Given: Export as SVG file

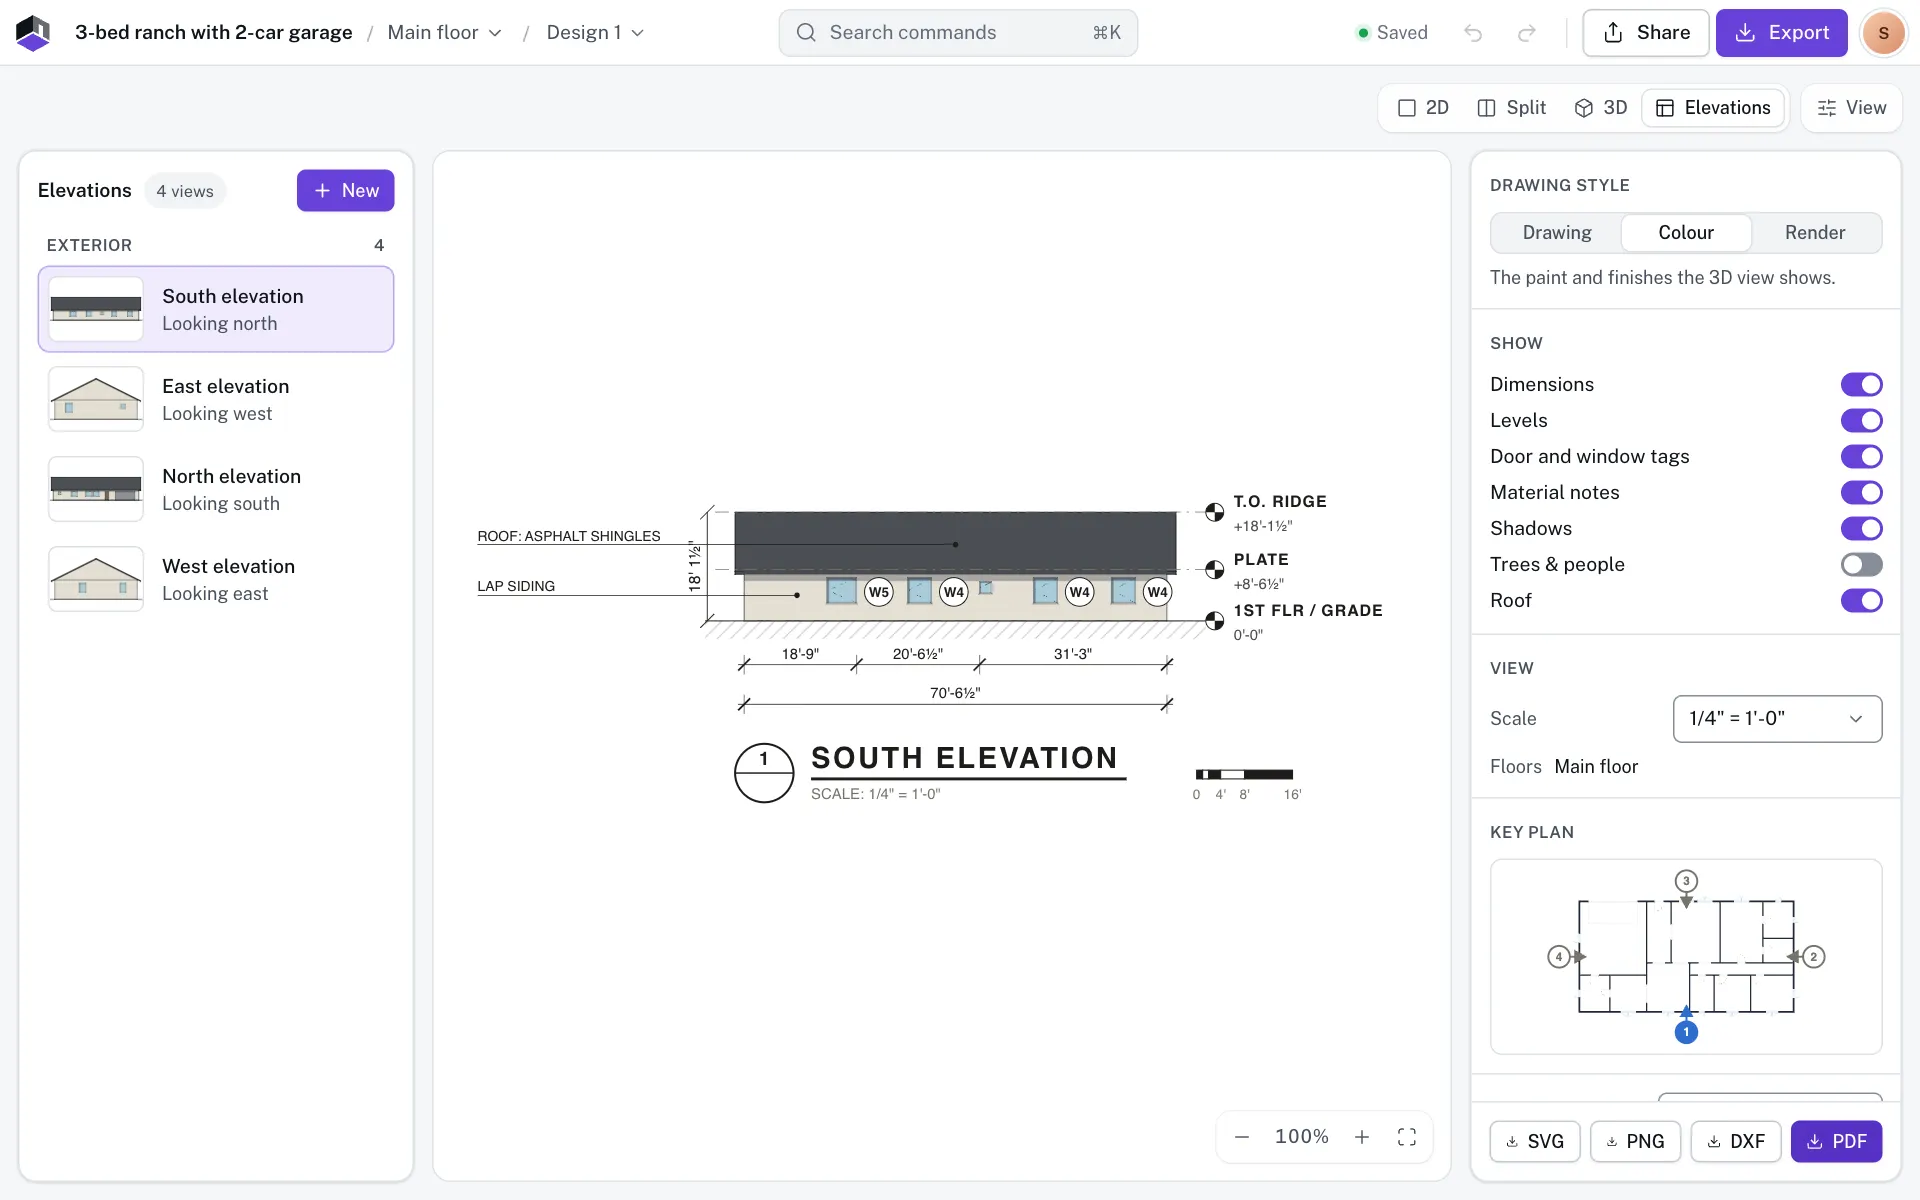Looking at the screenshot, I should point(1535,1141).
